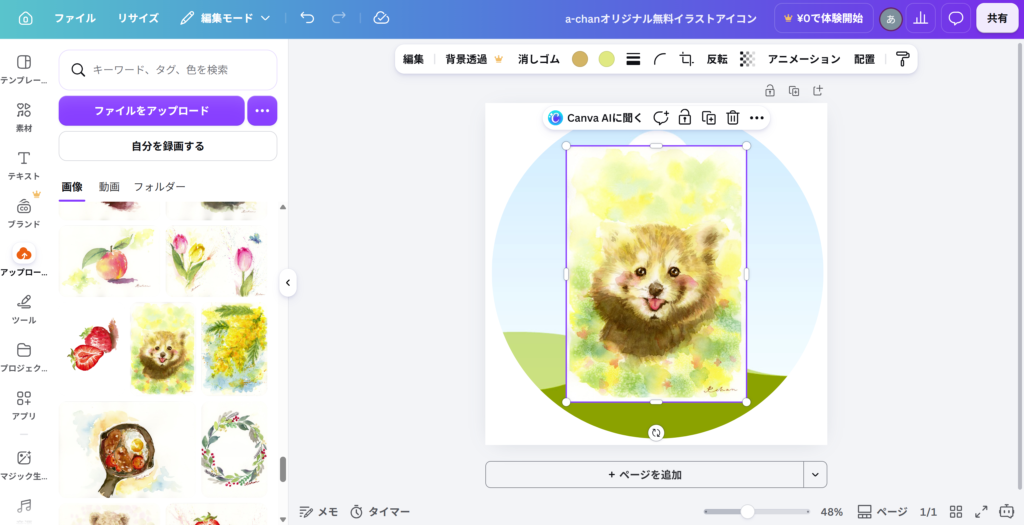Open the アプリ panel
The image size is (1024, 525).
pos(24,406)
